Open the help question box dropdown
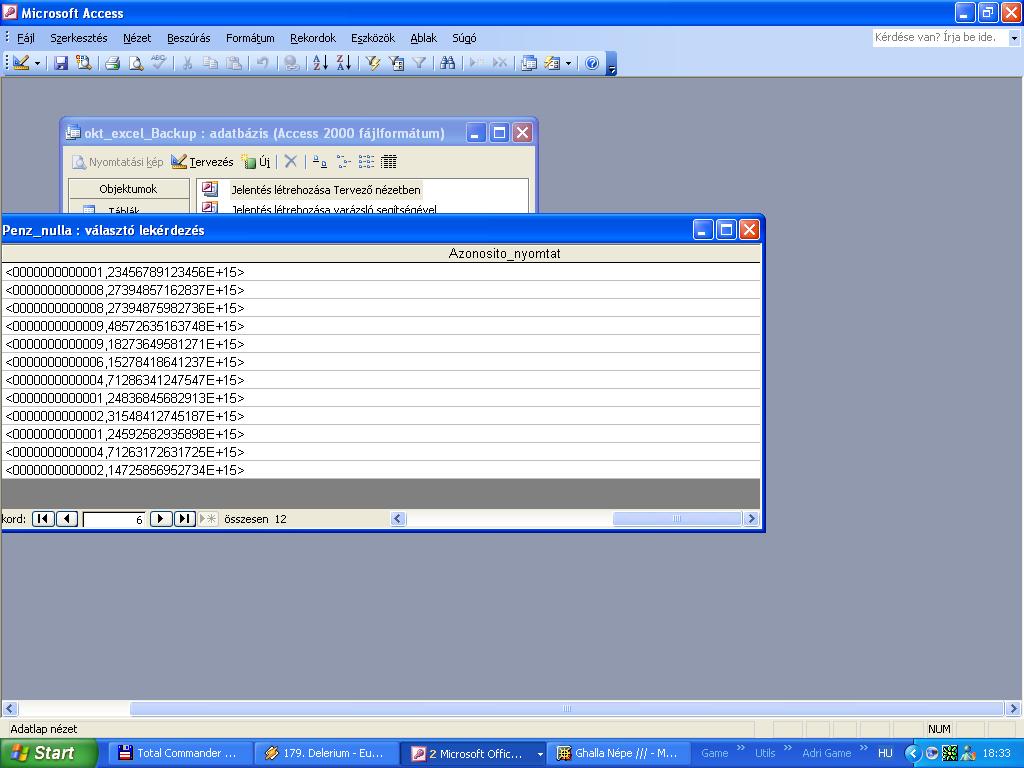 pos(1014,38)
